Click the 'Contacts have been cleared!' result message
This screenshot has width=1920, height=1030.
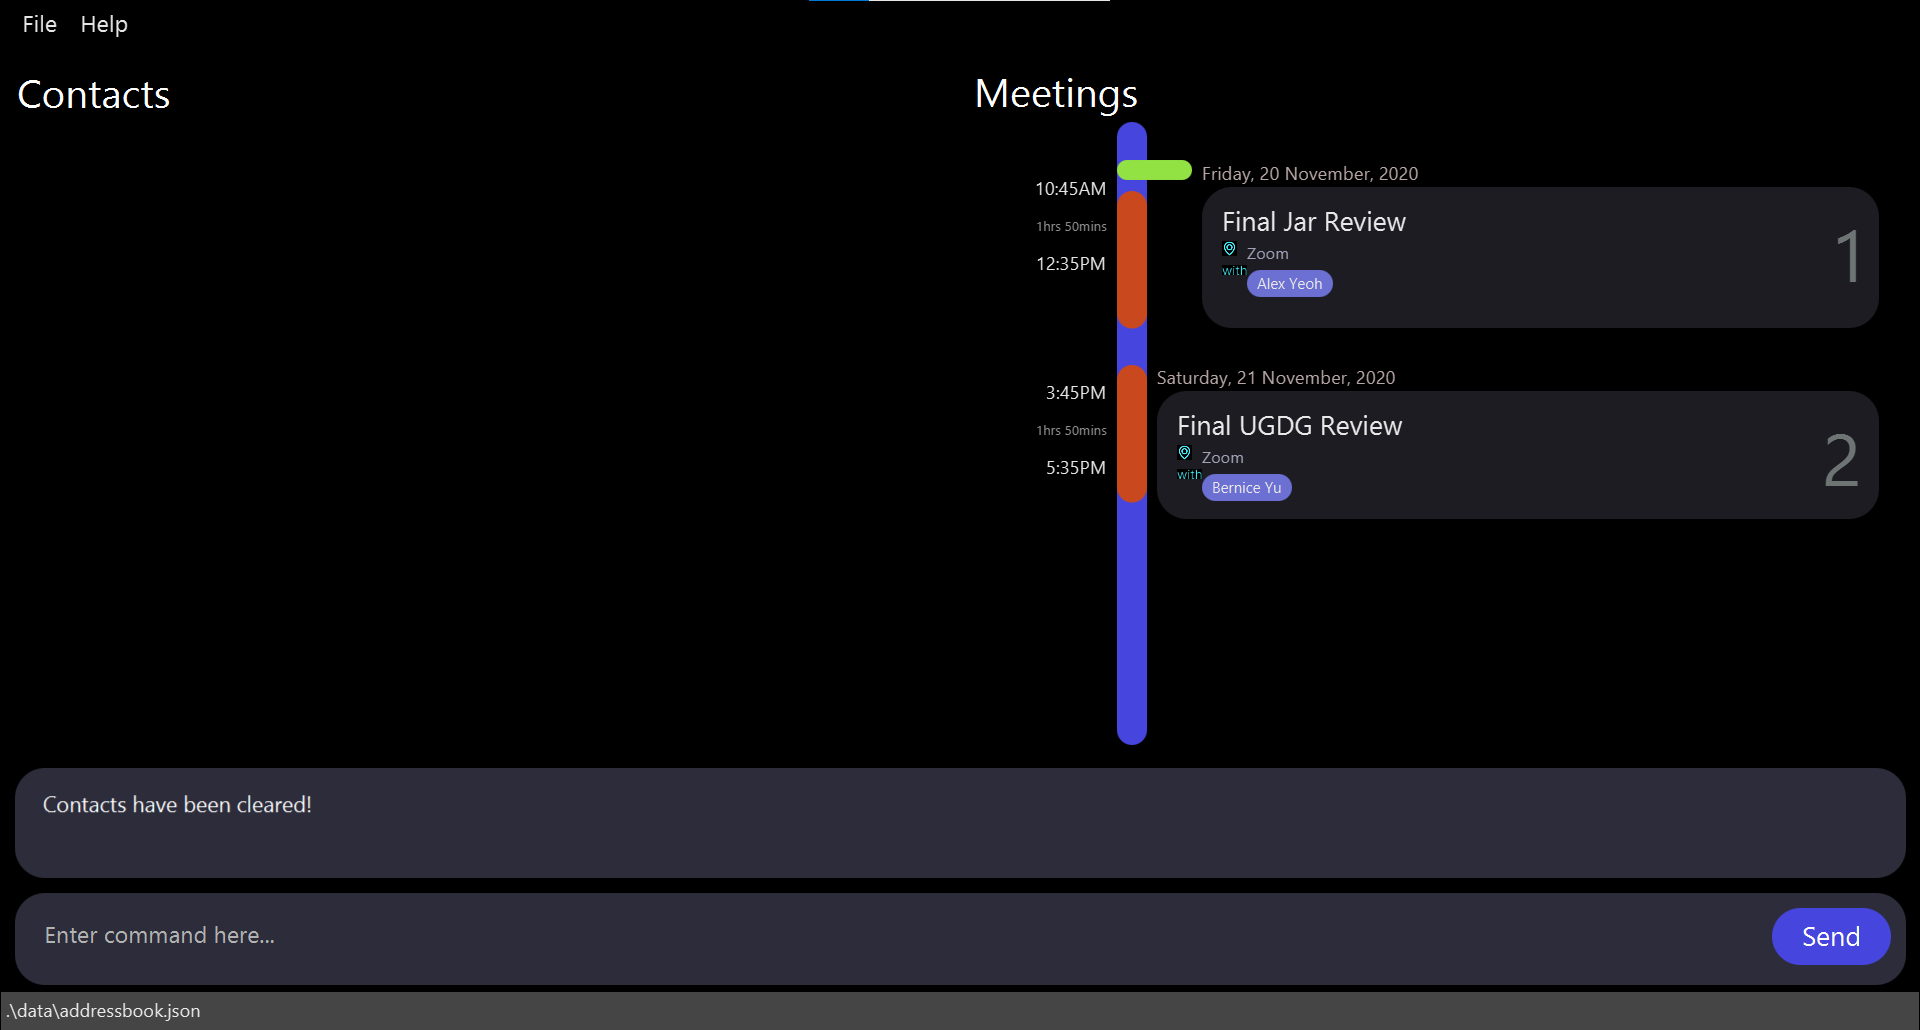point(177,805)
